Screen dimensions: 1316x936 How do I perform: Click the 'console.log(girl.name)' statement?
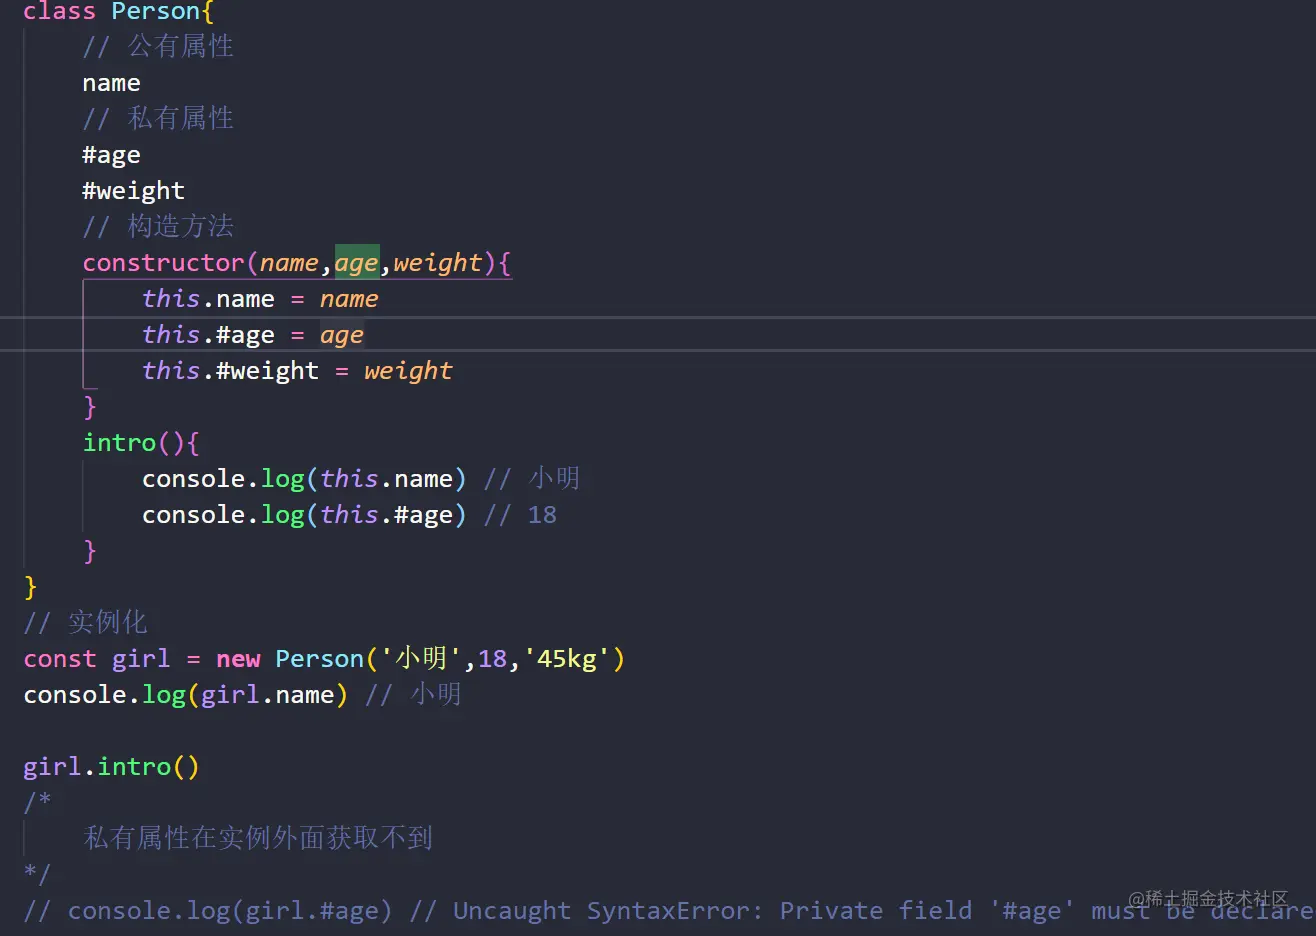coord(185,695)
